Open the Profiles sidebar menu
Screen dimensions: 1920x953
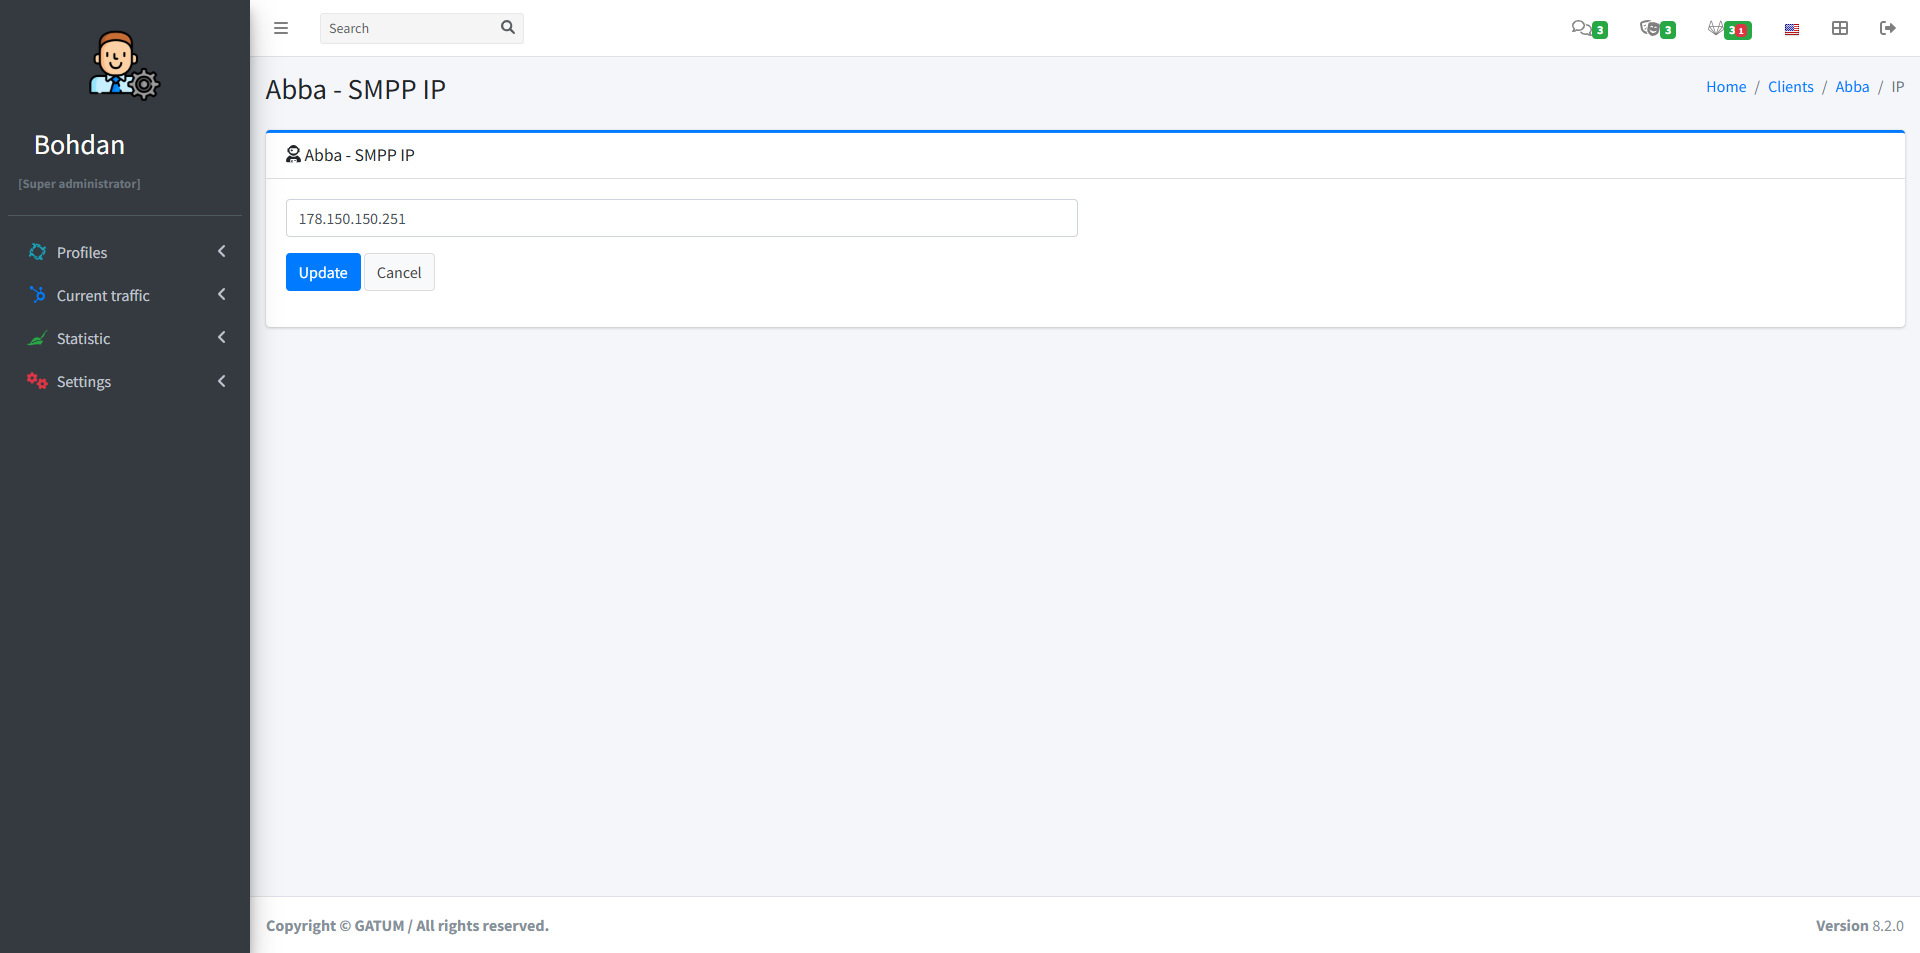pos(82,253)
